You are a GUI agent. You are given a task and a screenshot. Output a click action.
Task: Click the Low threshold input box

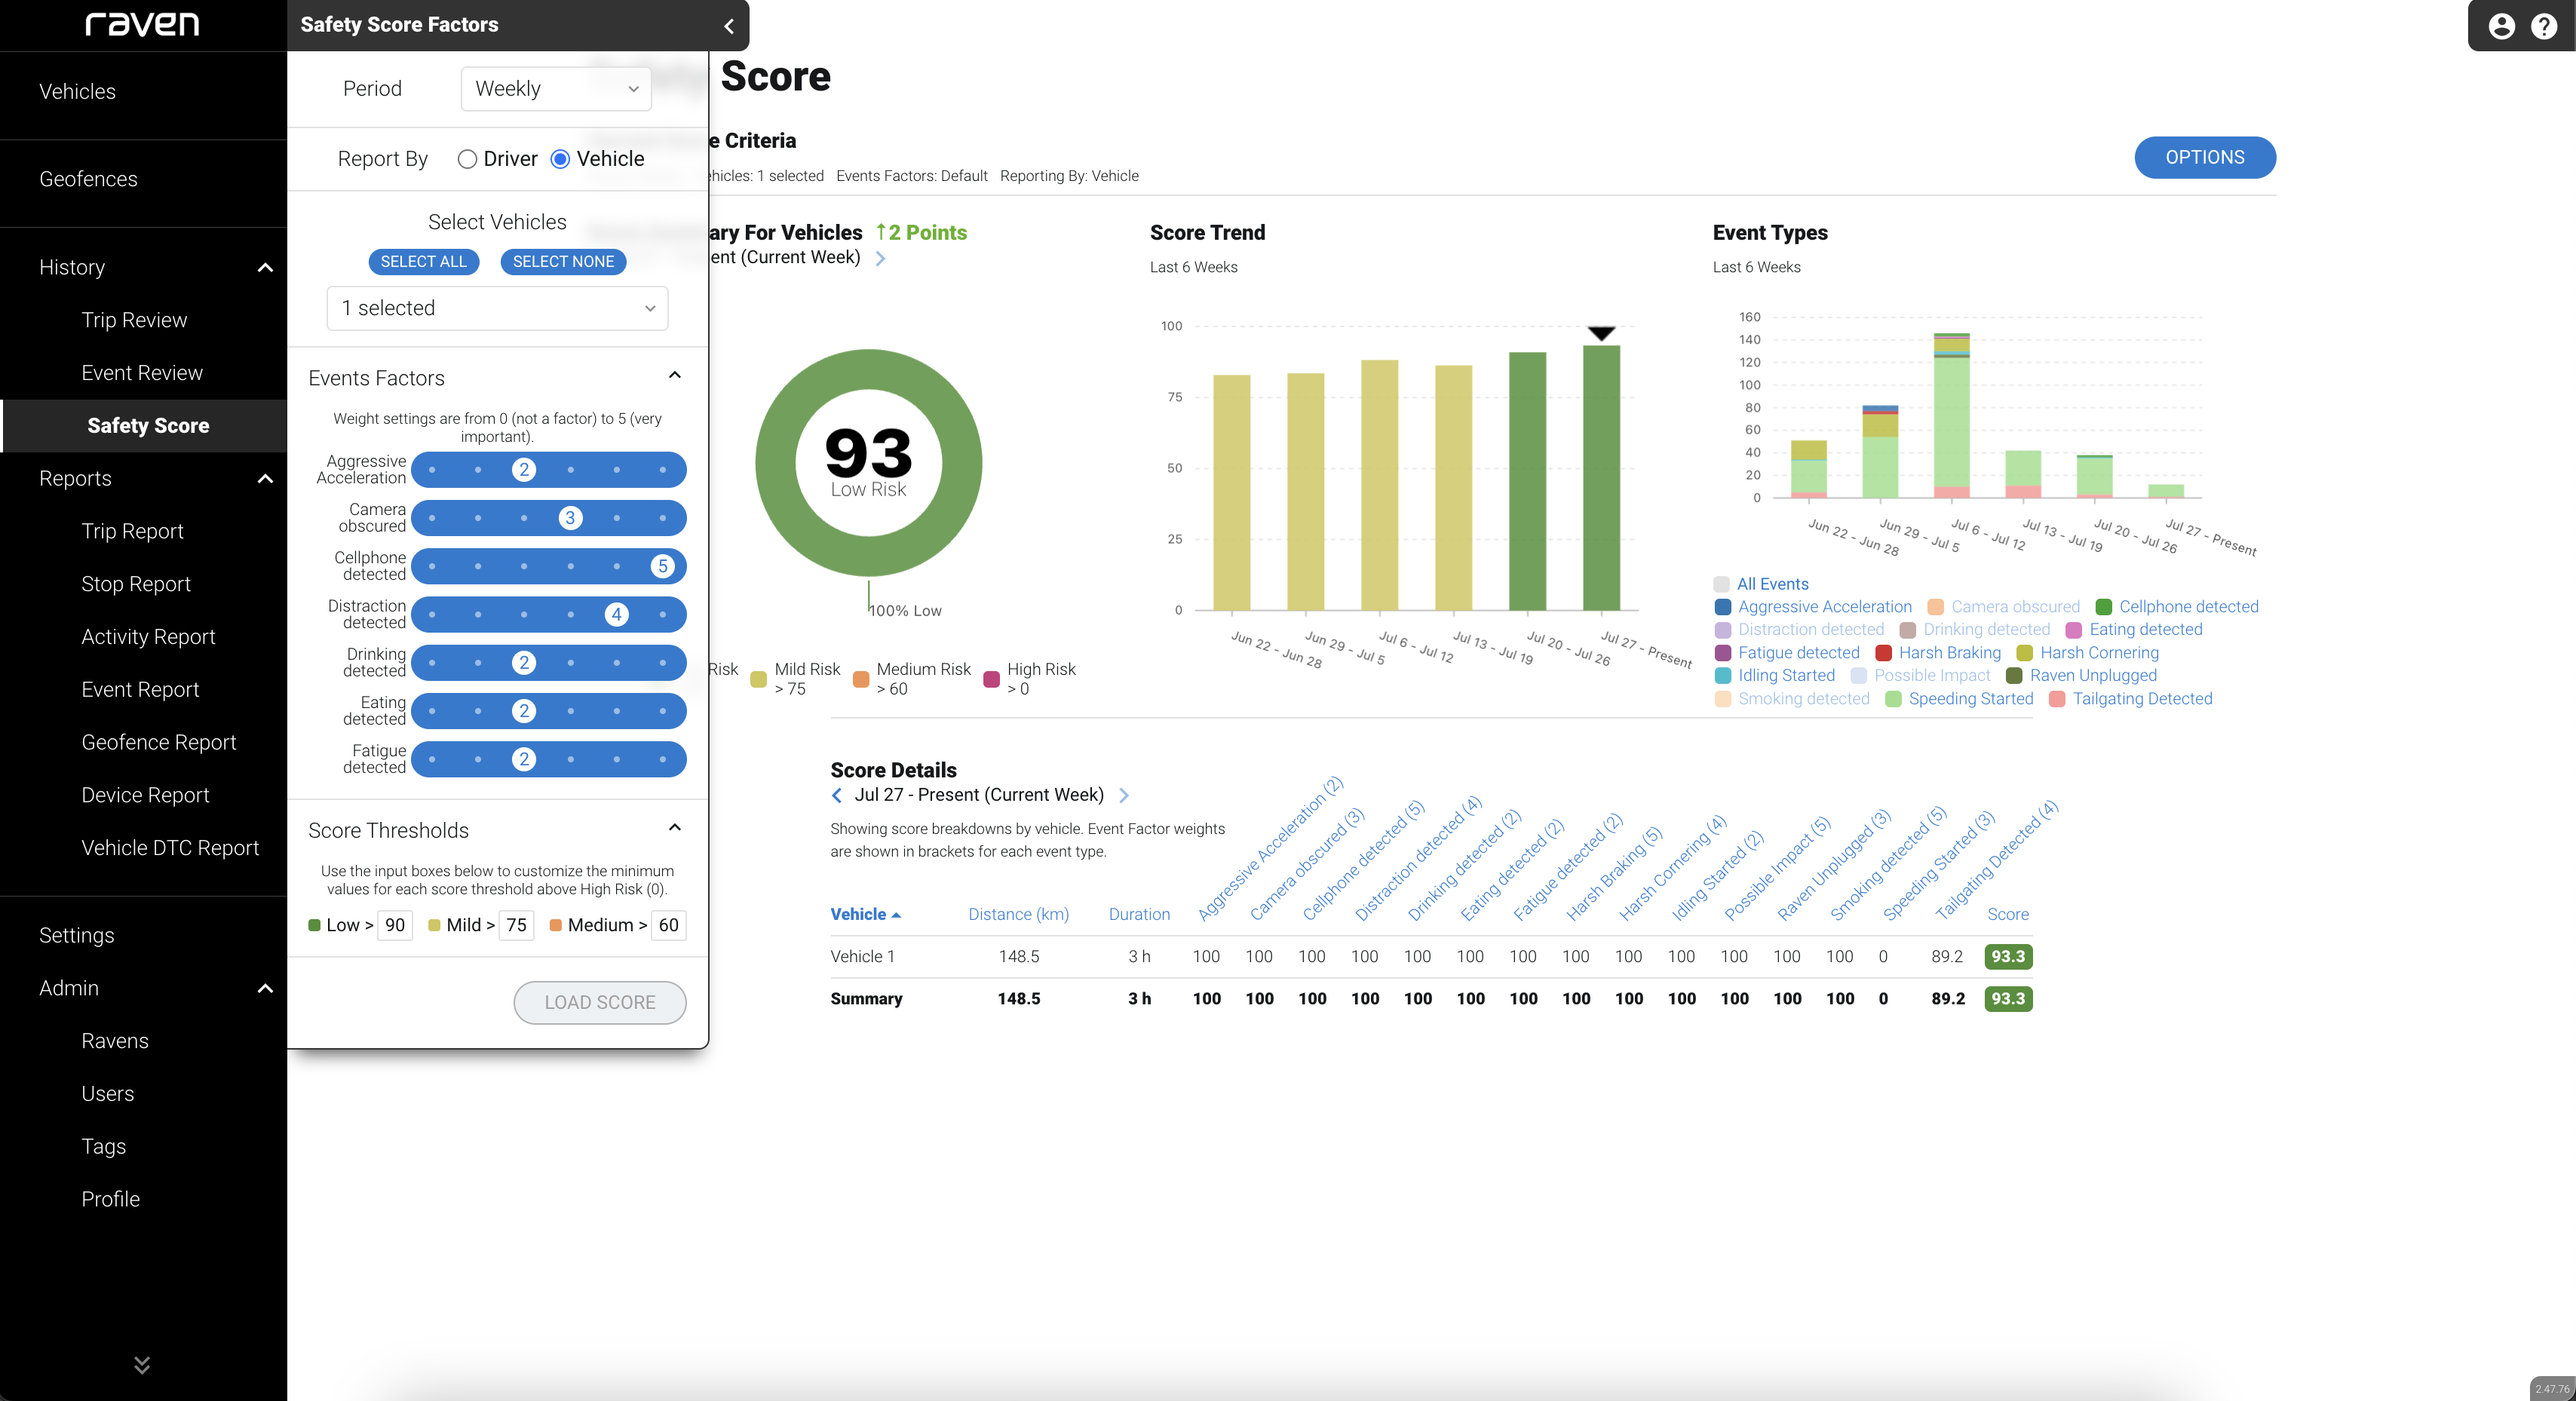[395, 925]
